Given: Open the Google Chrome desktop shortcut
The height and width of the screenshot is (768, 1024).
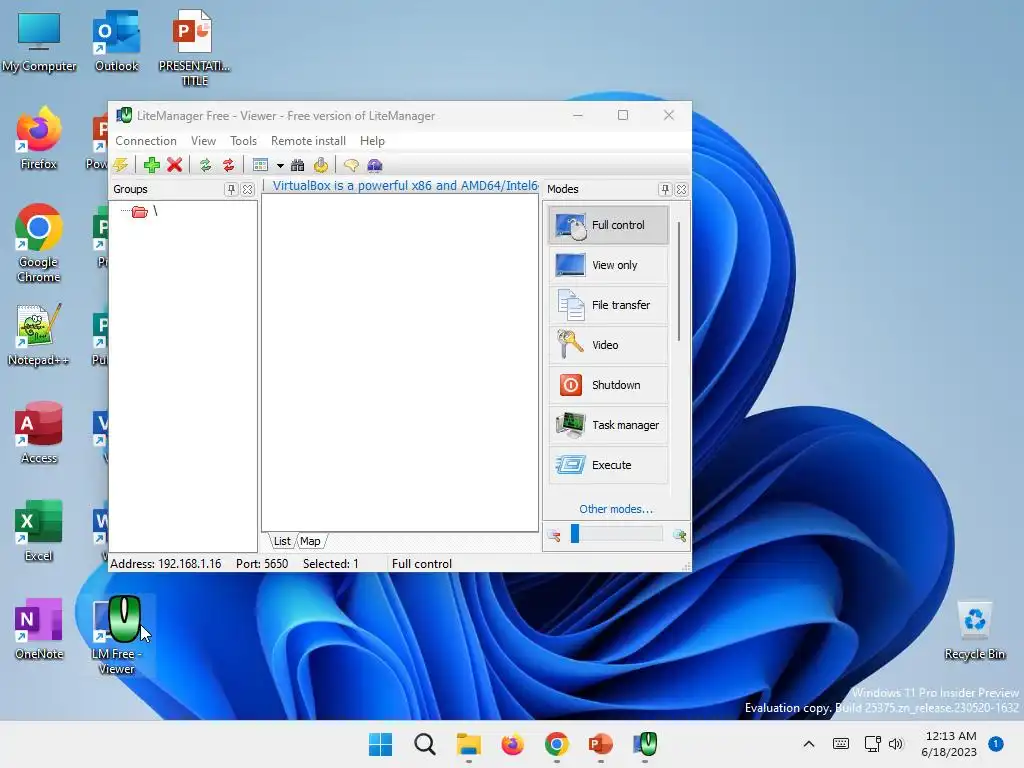Looking at the screenshot, I should [x=39, y=244].
